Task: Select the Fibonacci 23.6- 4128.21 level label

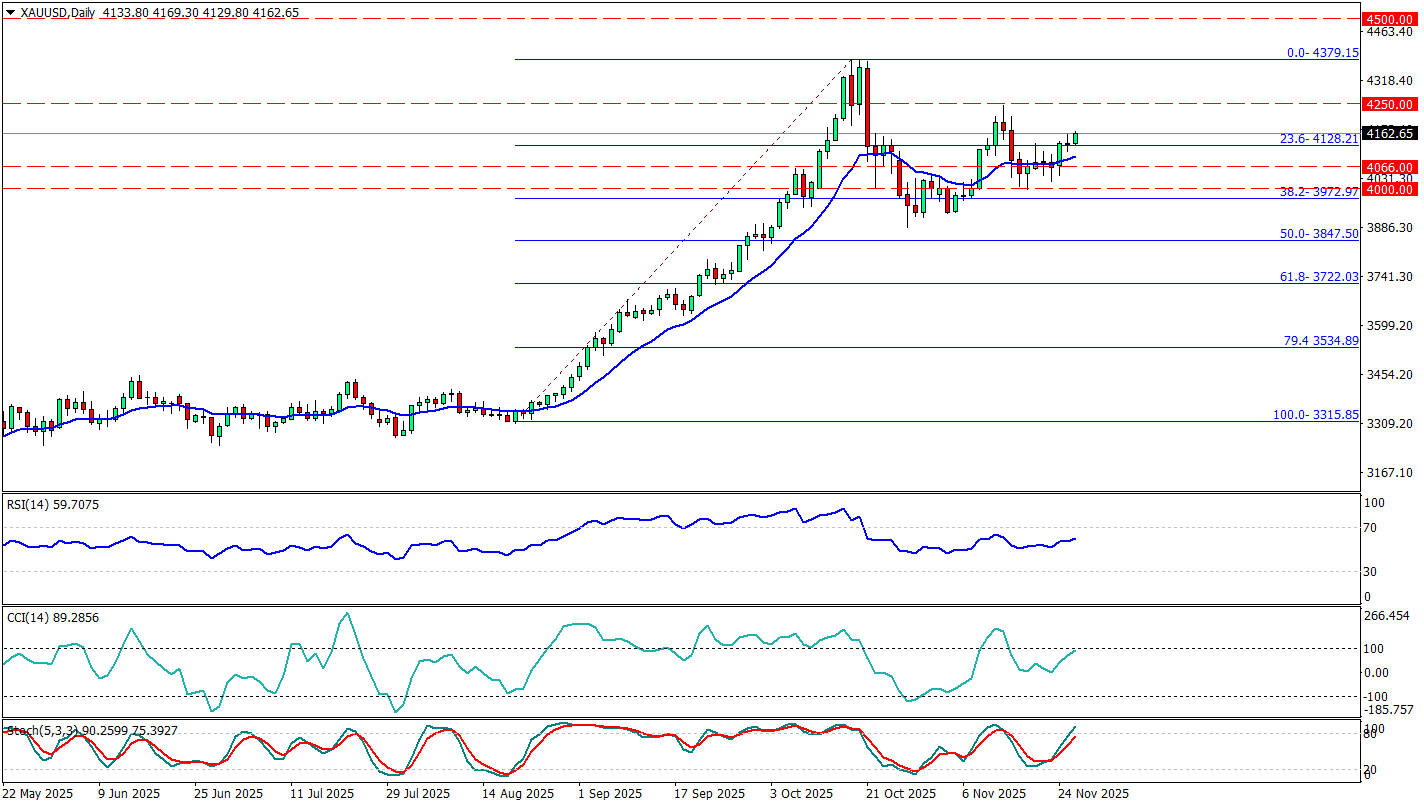Action: pyautogui.click(x=1319, y=139)
